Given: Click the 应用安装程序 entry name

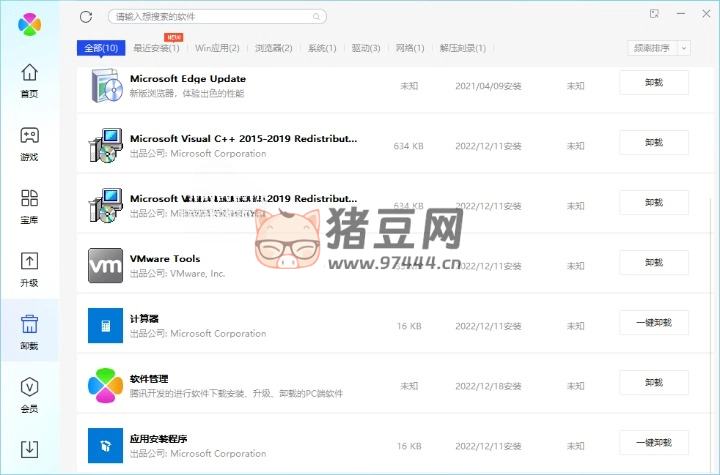Looking at the screenshot, I should point(158,439).
